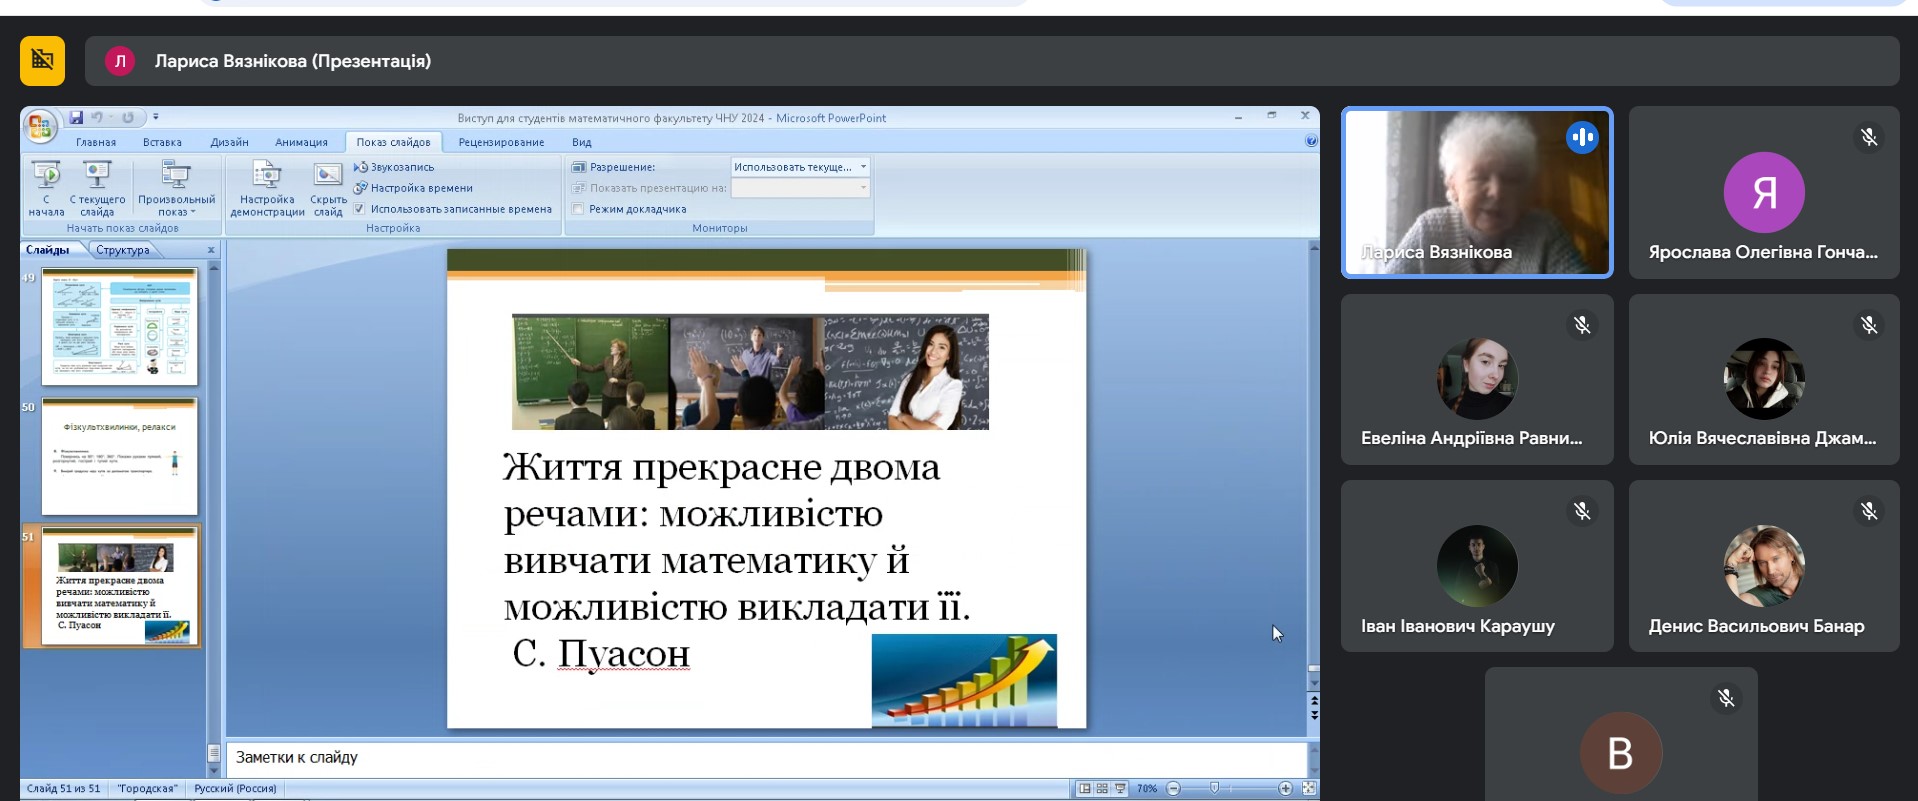
Task: Click the "Городская" theme status entry
Action: (147, 789)
